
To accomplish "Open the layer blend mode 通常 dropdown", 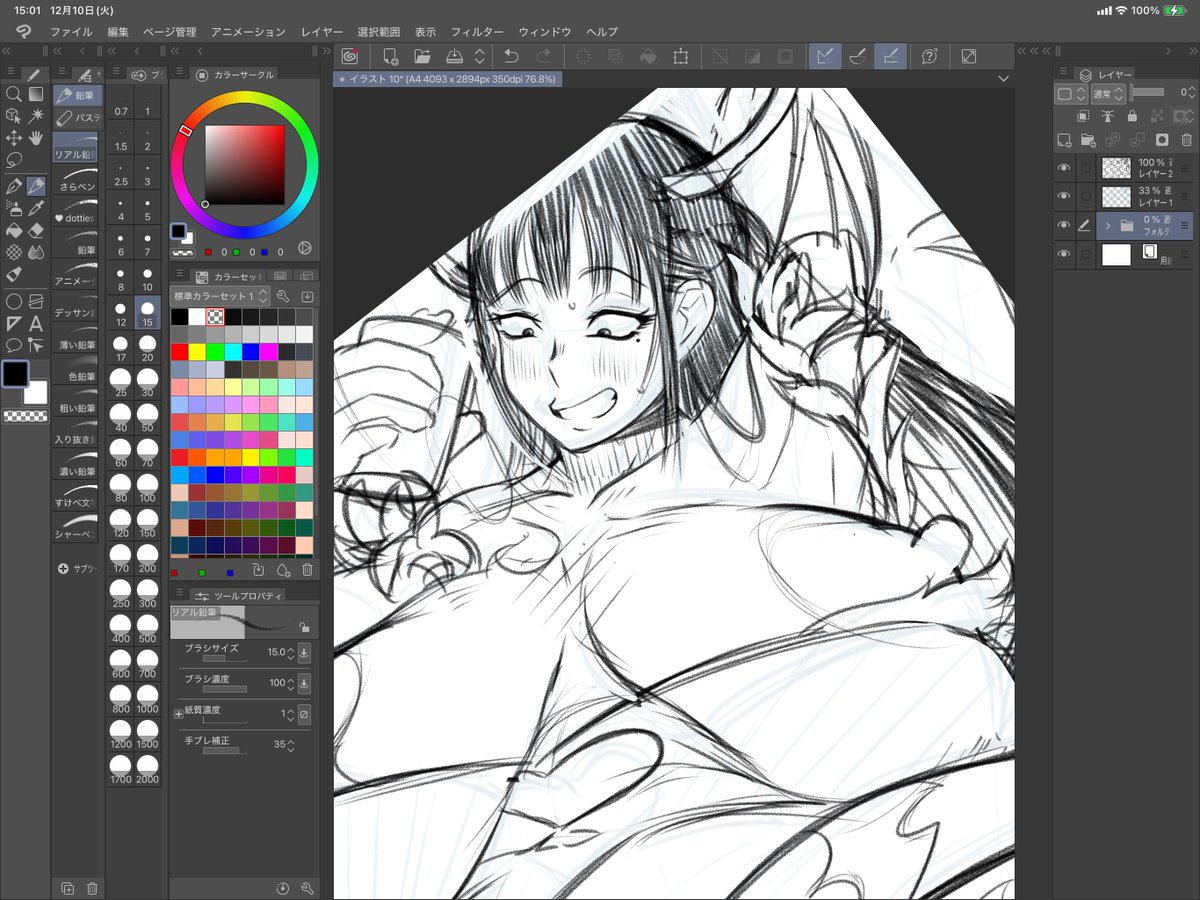I will point(1108,91).
